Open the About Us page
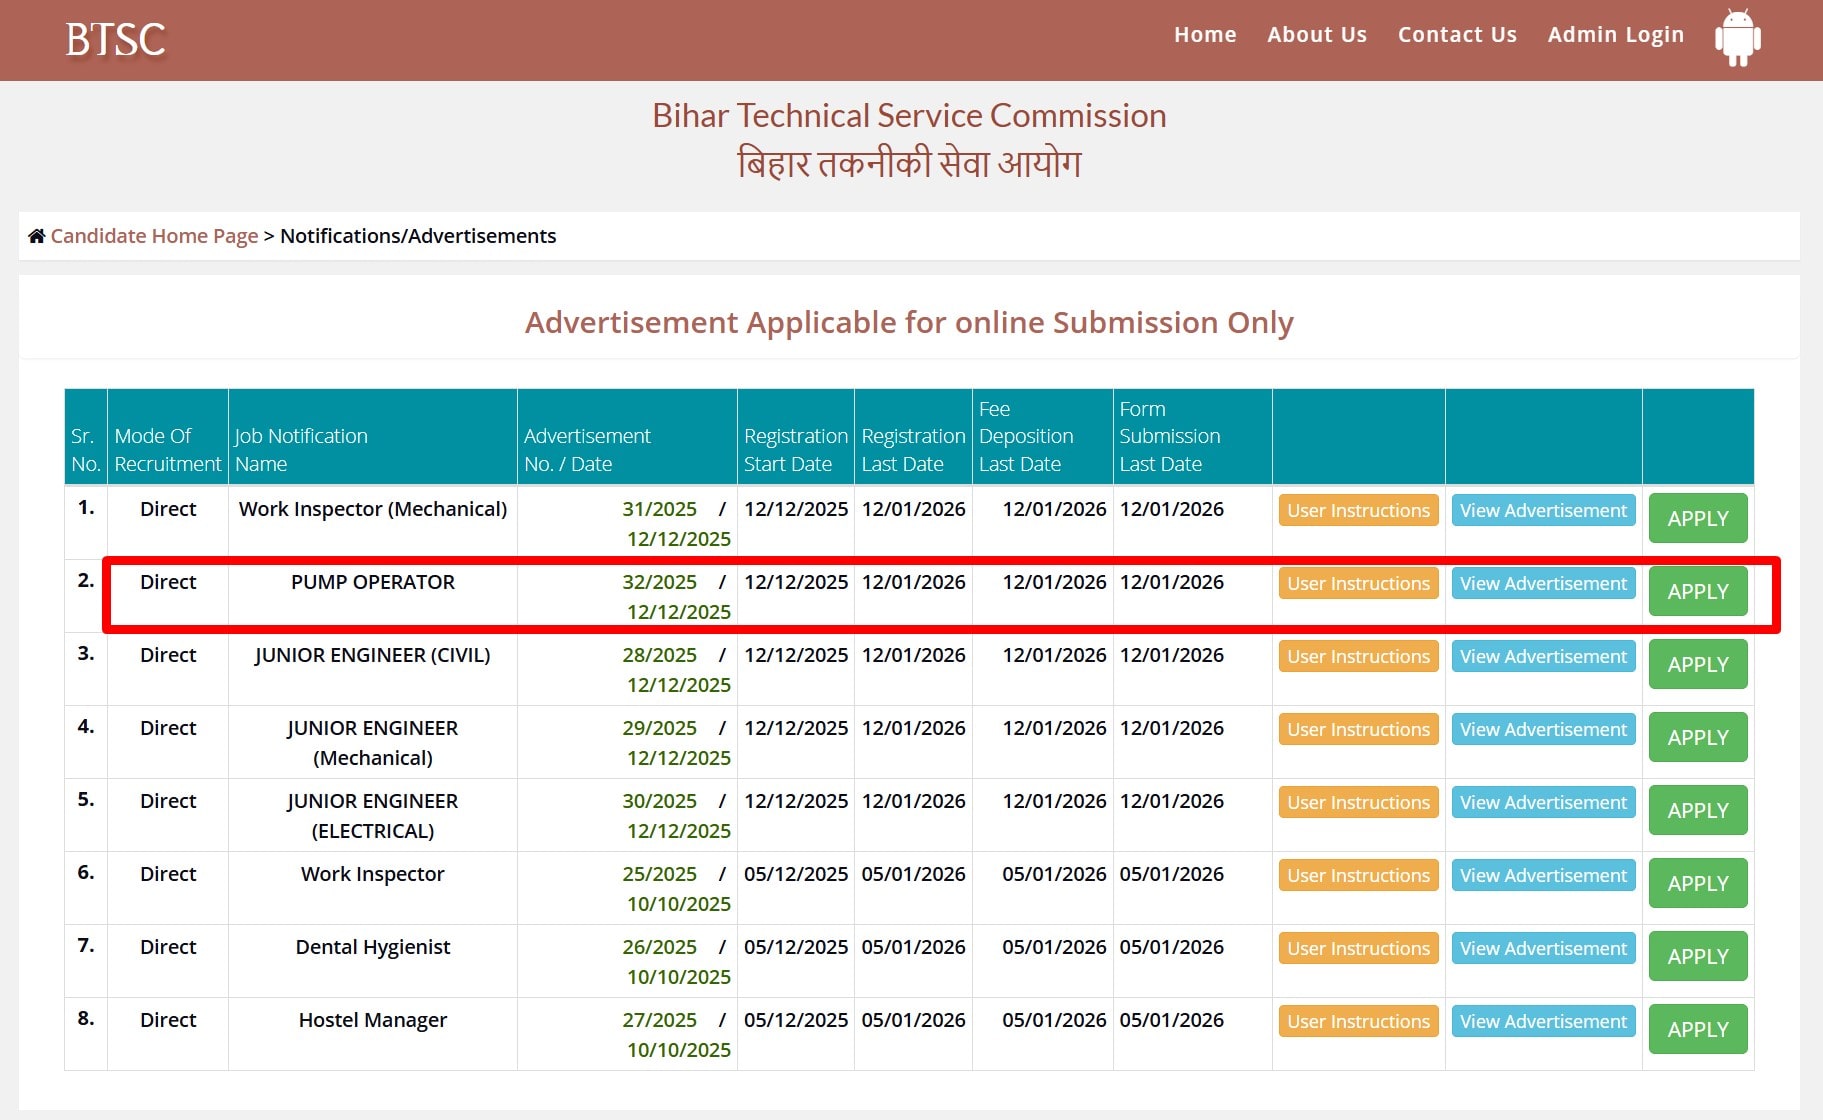The image size is (1823, 1120). point(1316,35)
